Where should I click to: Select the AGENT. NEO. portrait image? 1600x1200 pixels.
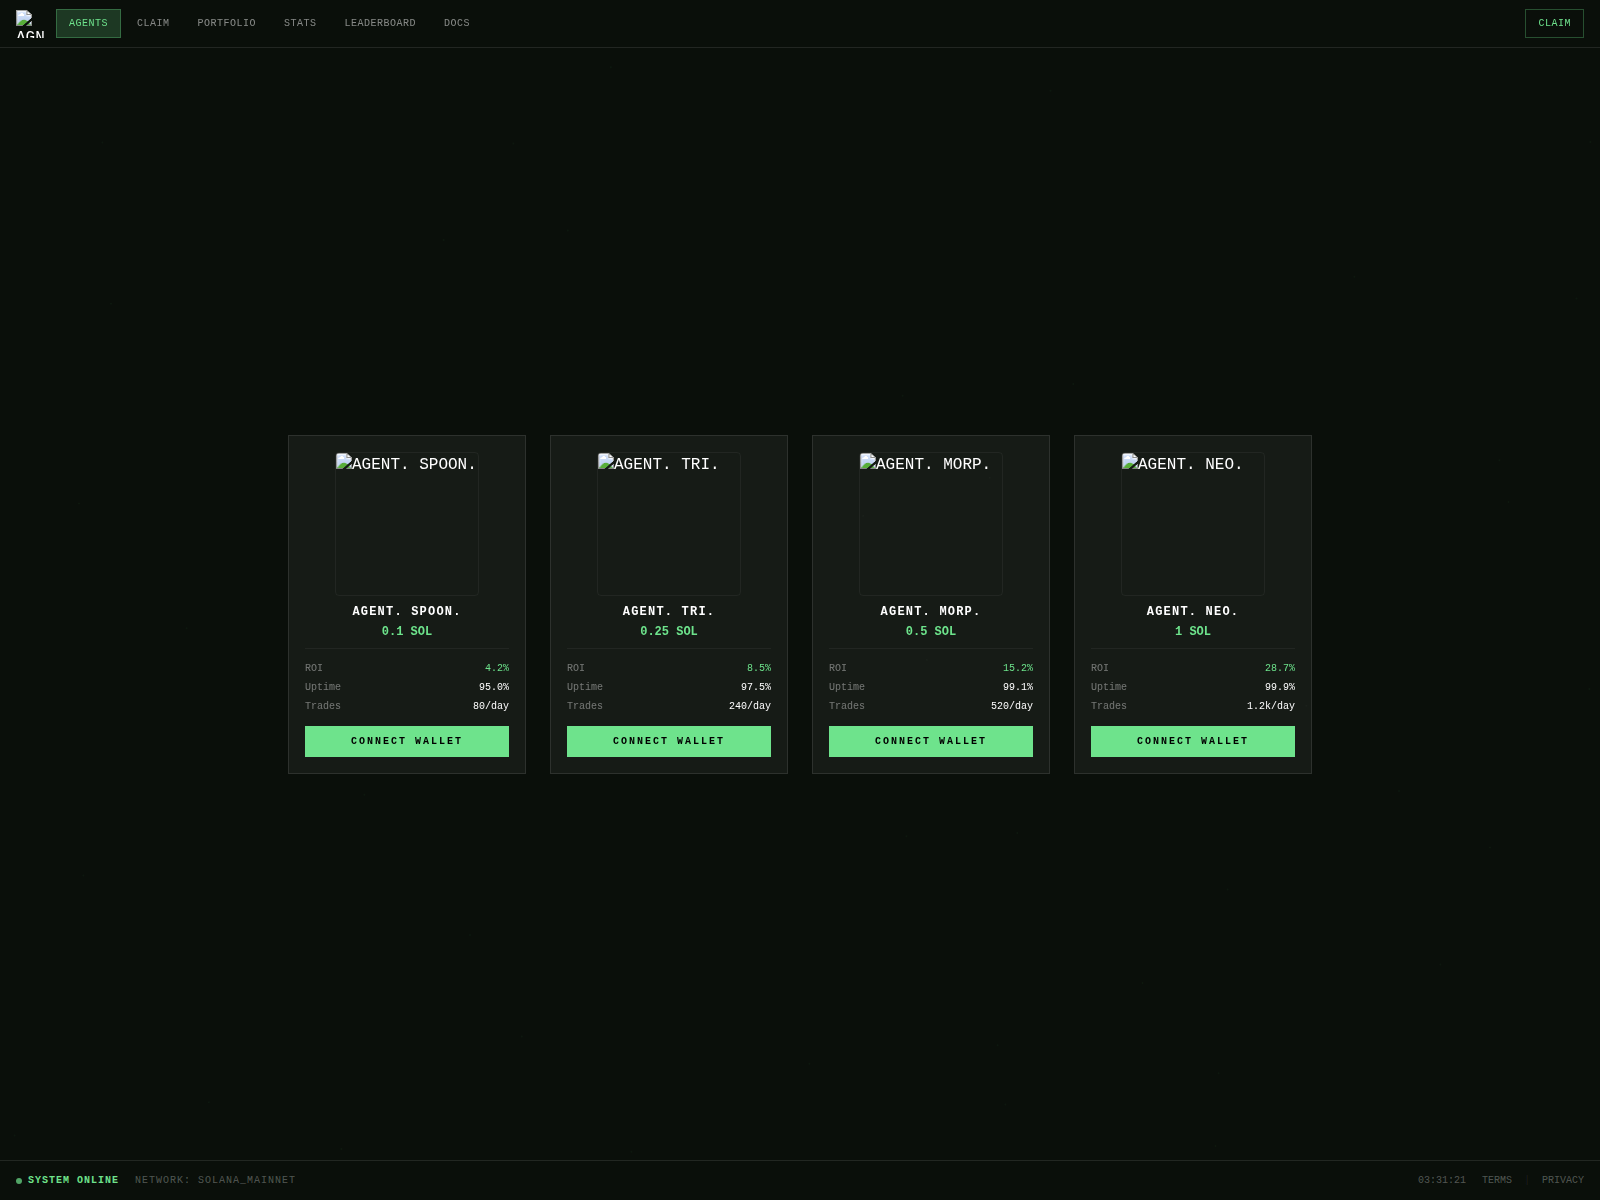pos(1192,523)
